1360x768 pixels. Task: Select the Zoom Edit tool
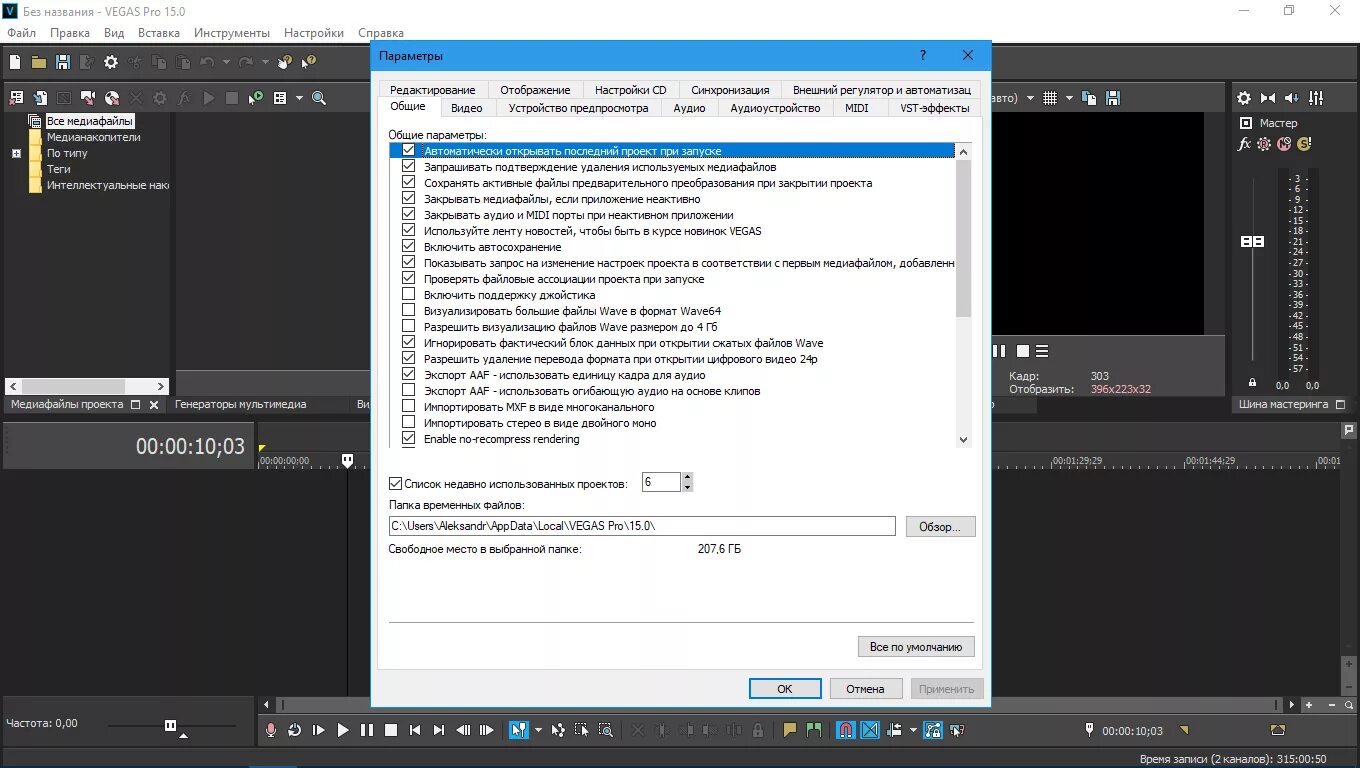606,730
